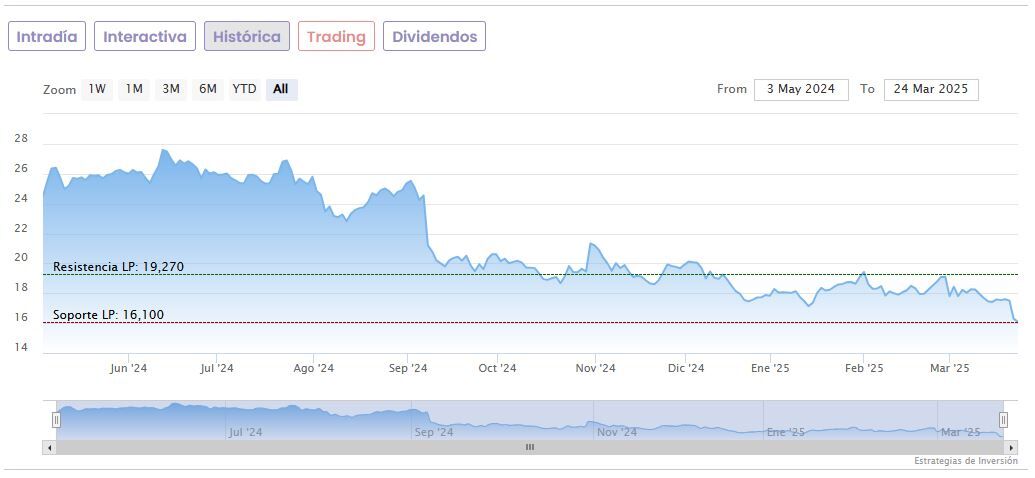1035x478 pixels.
Task: Click the navigator scrollbar right arrow
Action: point(1010,447)
